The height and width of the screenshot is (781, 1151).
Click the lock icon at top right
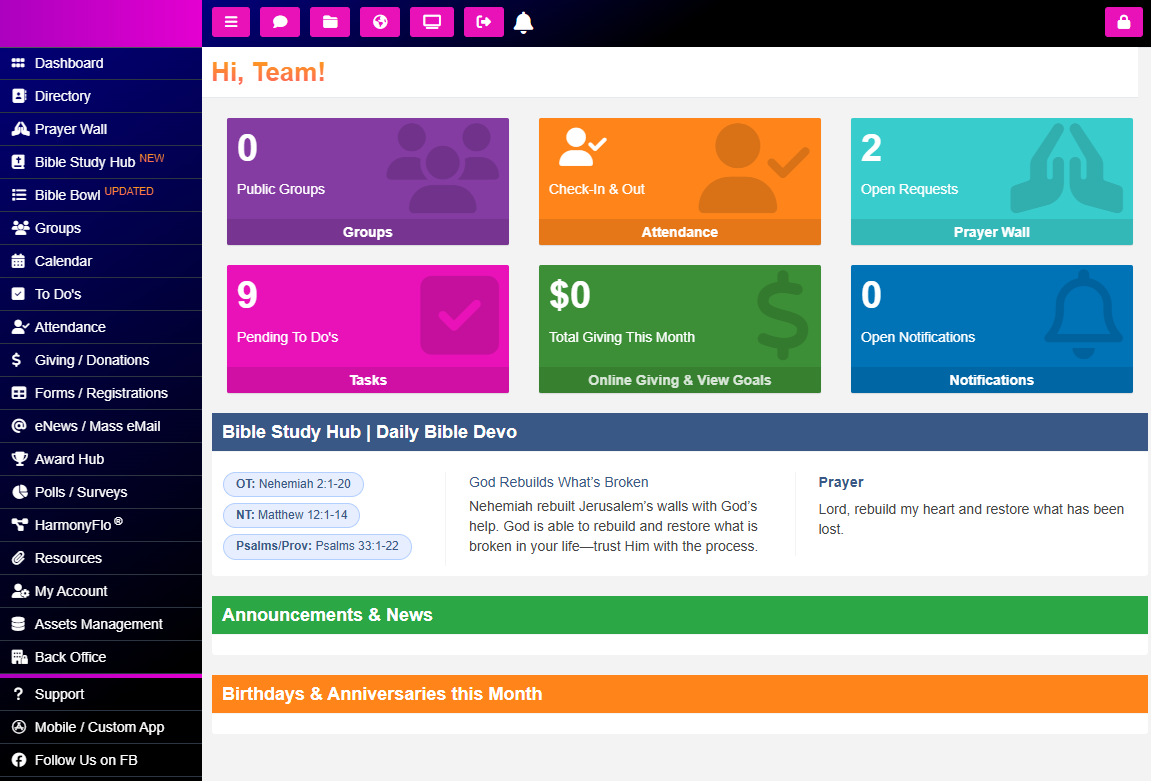(1124, 21)
